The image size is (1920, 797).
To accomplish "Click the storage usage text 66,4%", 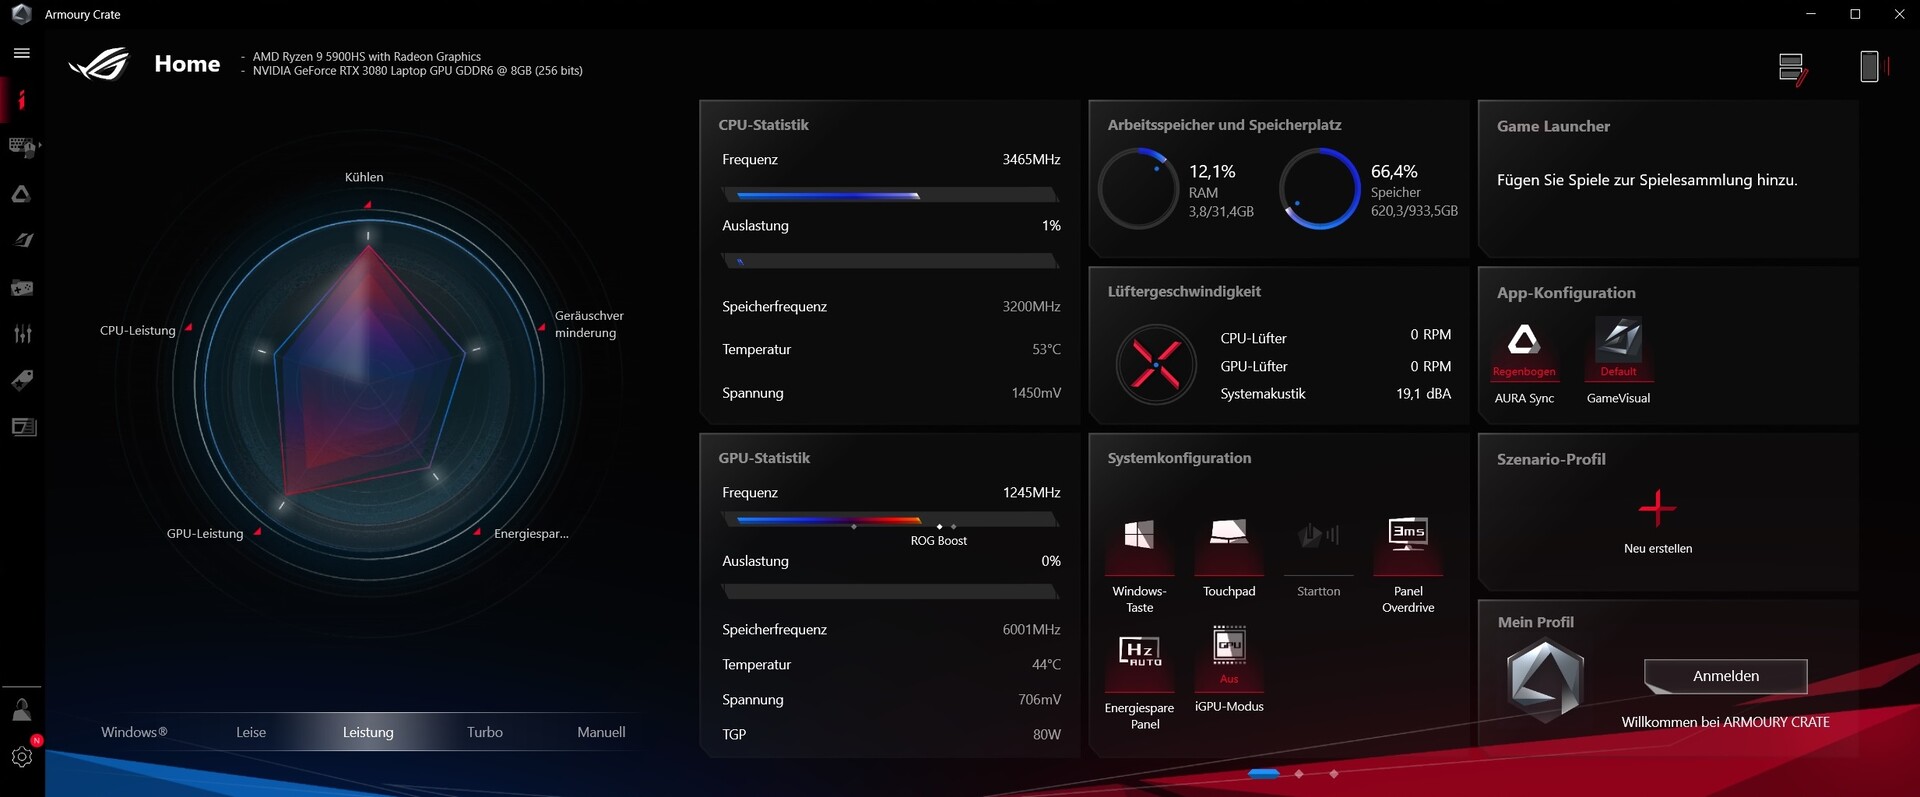I will point(1394,171).
